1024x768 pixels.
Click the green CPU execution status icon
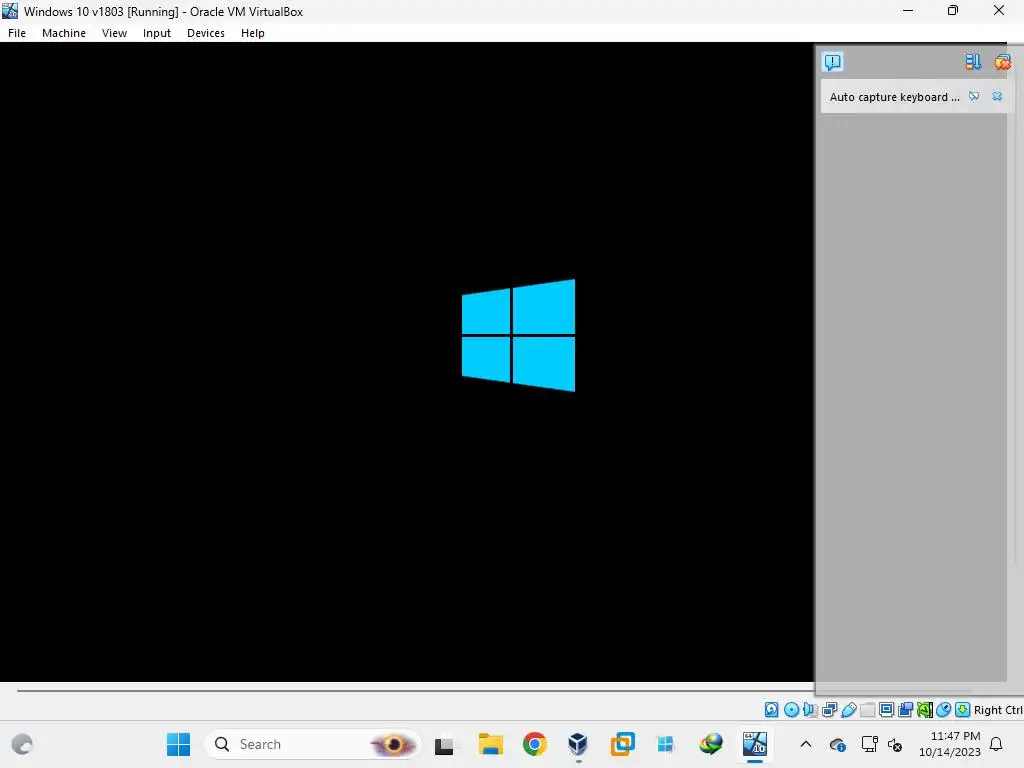pos(925,710)
